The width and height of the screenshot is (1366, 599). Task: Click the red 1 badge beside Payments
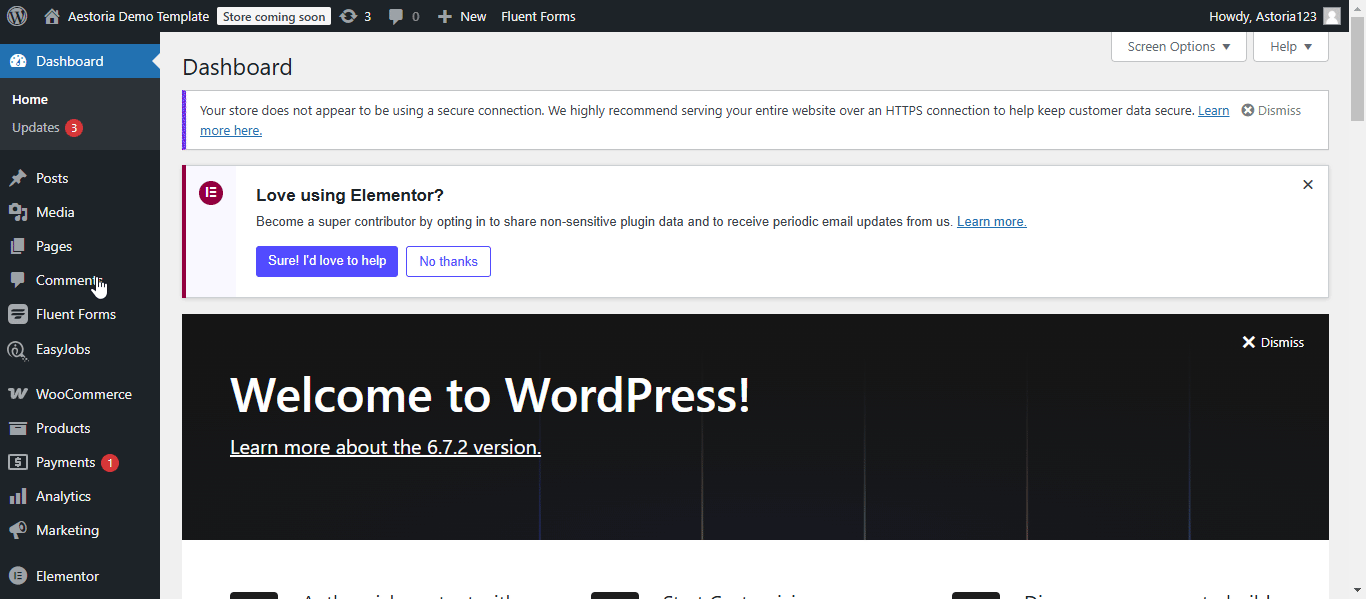(x=110, y=463)
